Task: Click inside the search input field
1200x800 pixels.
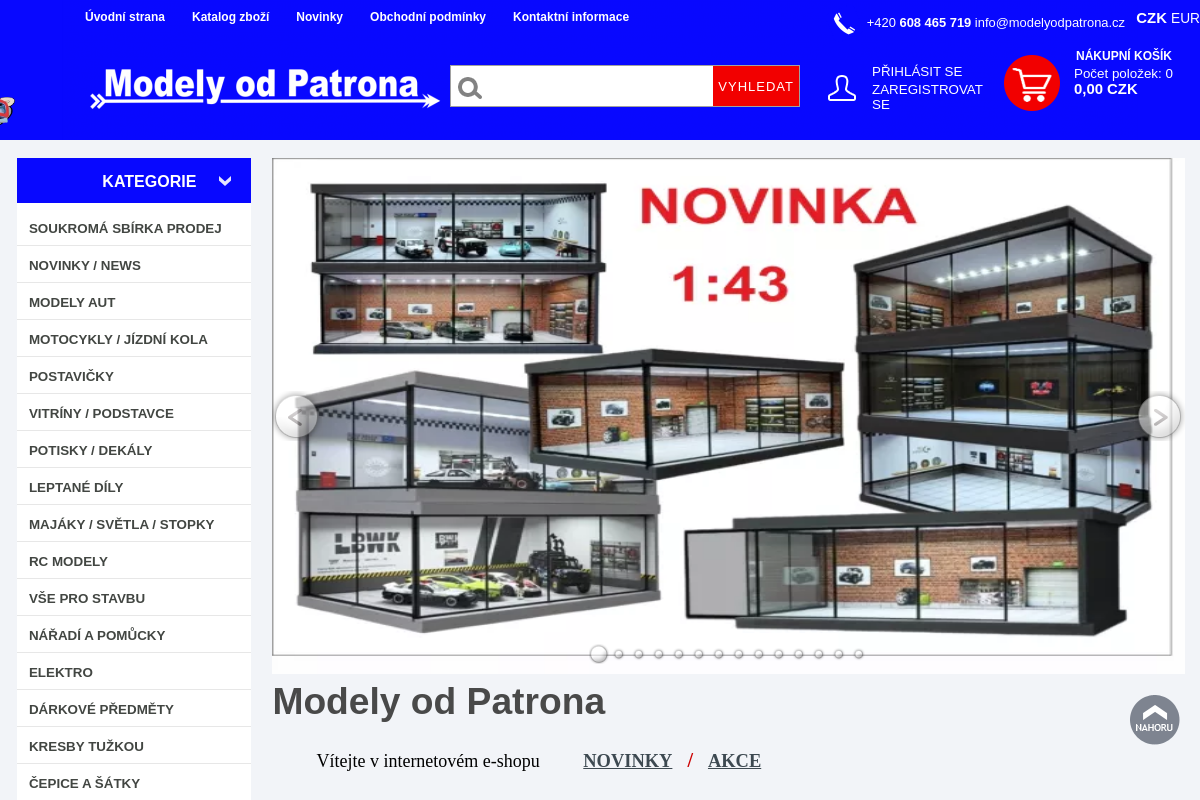Action: pyautogui.click(x=580, y=86)
